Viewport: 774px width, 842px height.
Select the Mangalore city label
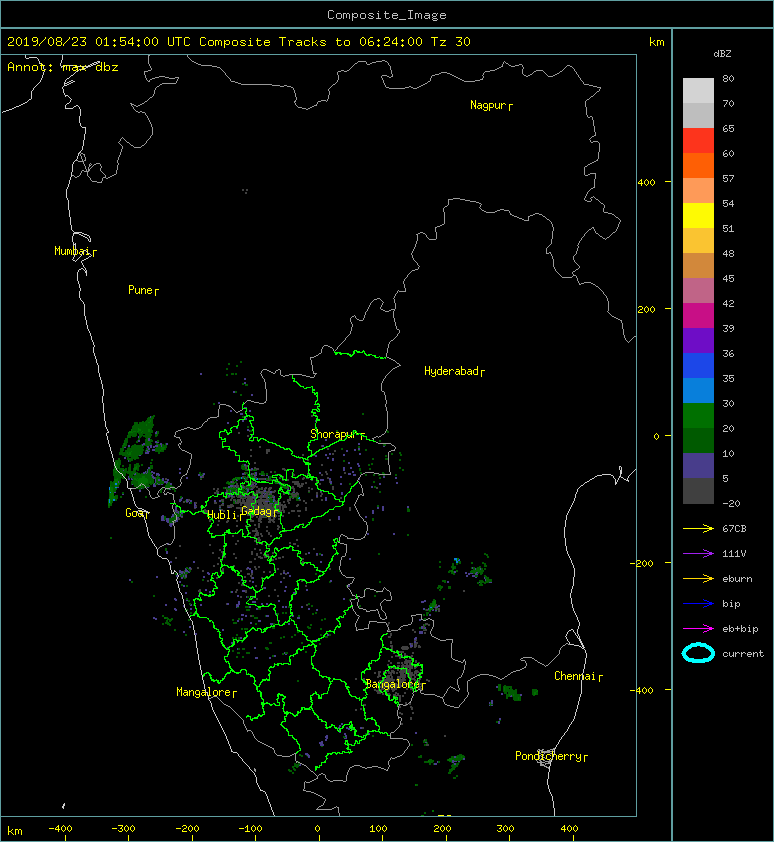point(206,692)
